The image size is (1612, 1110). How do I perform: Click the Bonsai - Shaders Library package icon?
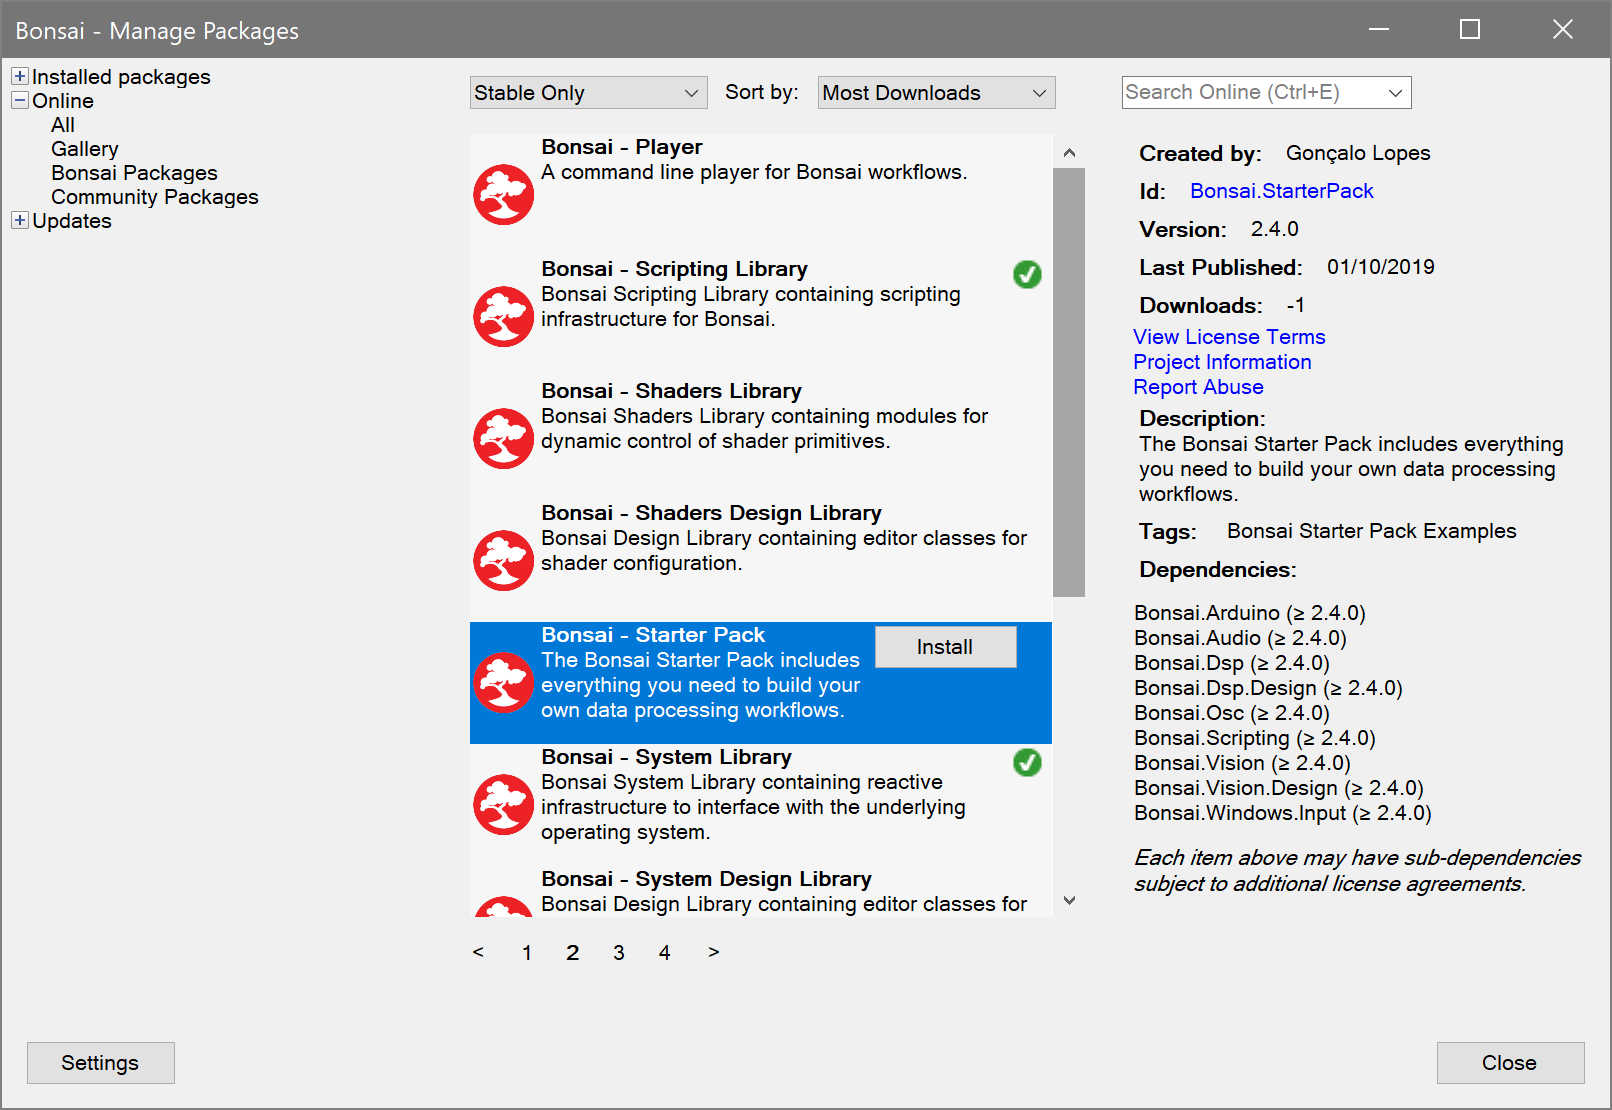(x=503, y=439)
